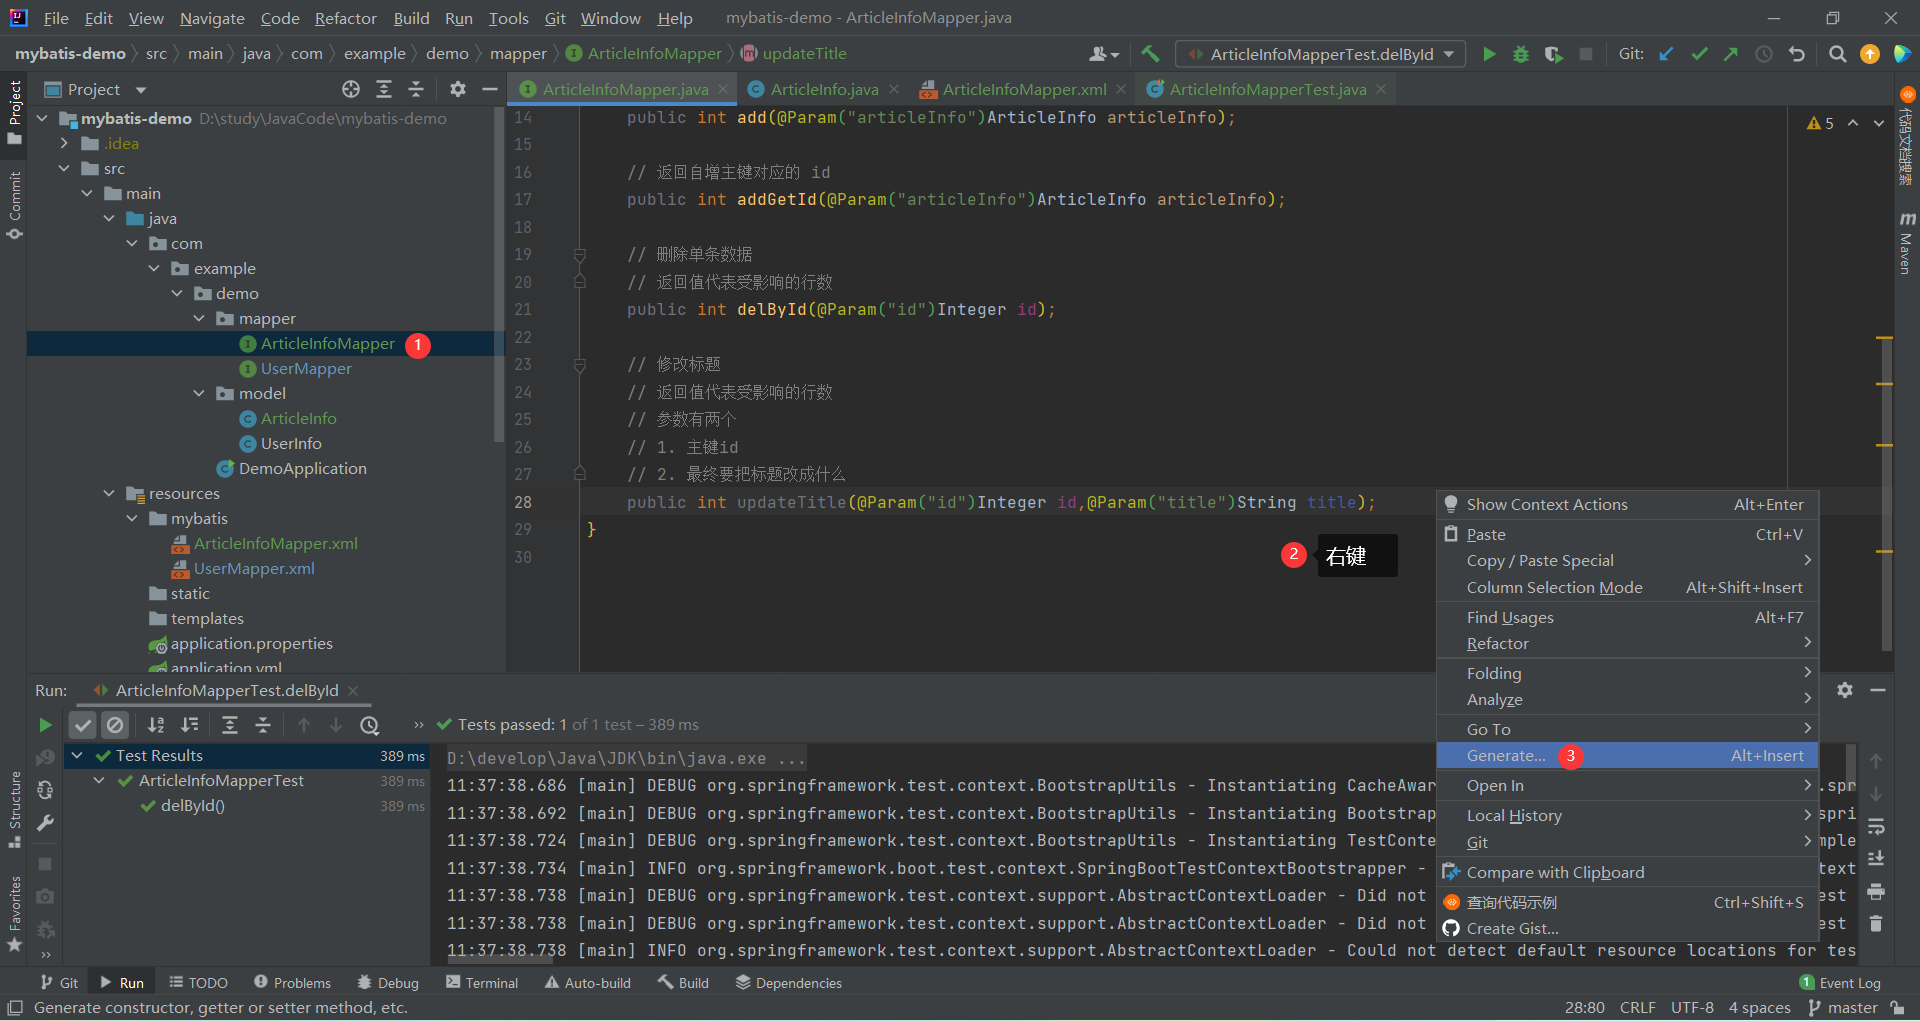
Task: Open Run panel settings gear
Action: click(x=1845, y=690)
